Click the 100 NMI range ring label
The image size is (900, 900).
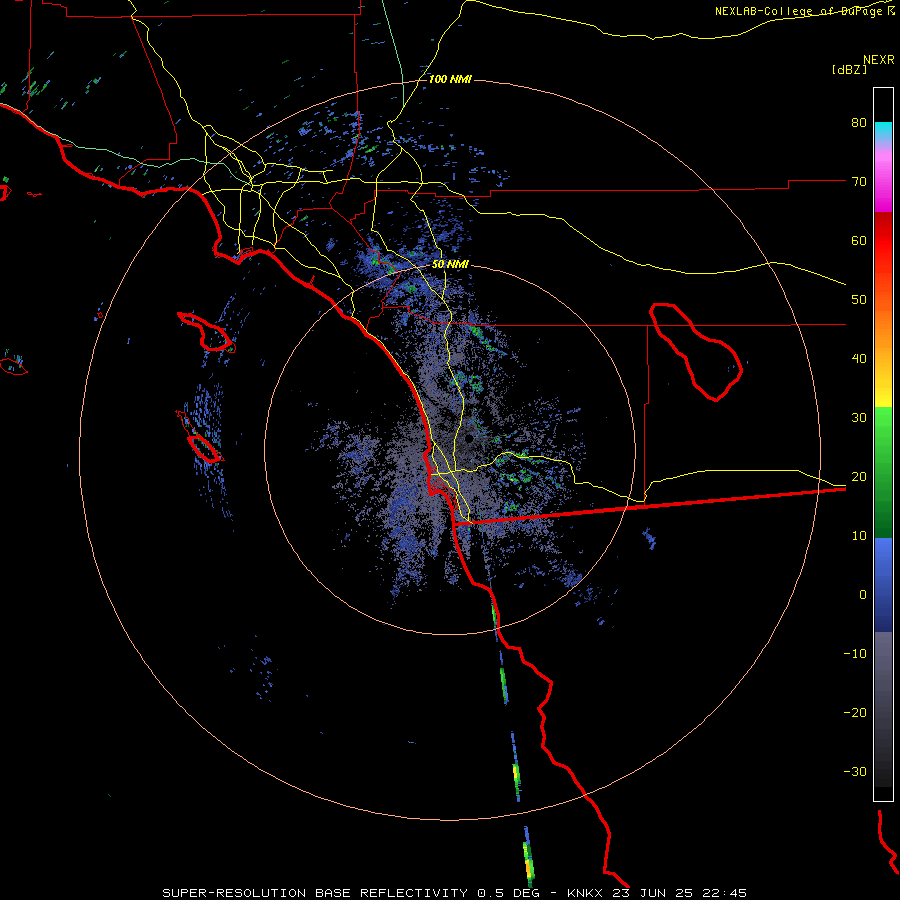(450, 79)
